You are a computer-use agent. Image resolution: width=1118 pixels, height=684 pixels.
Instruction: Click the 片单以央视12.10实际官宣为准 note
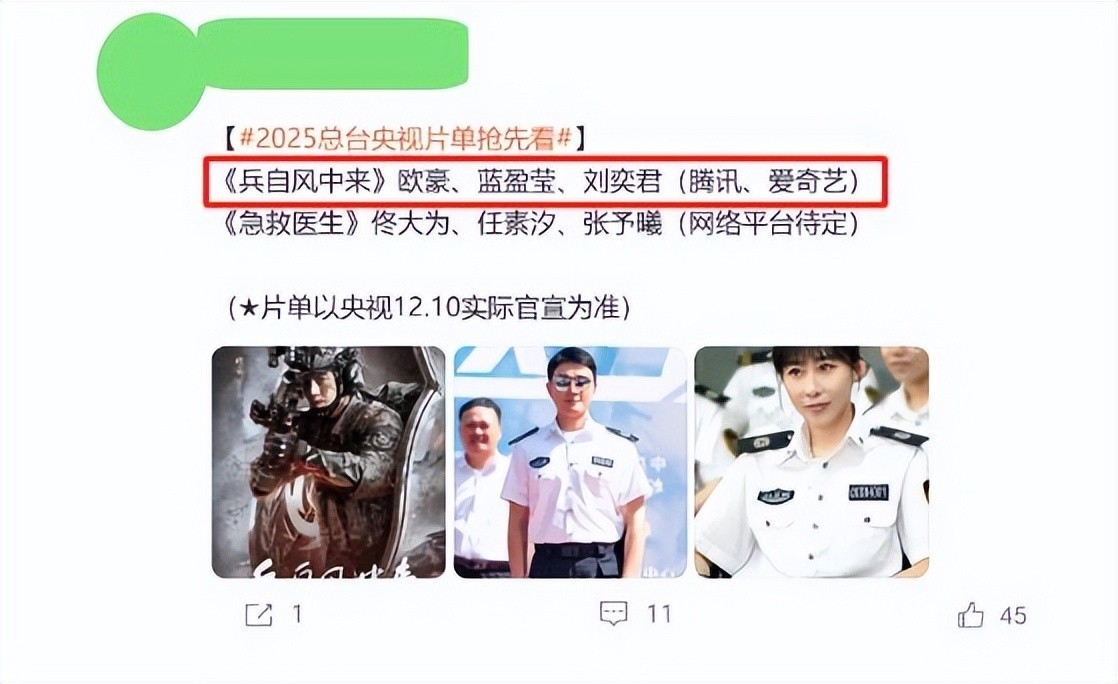coord(429,307)
